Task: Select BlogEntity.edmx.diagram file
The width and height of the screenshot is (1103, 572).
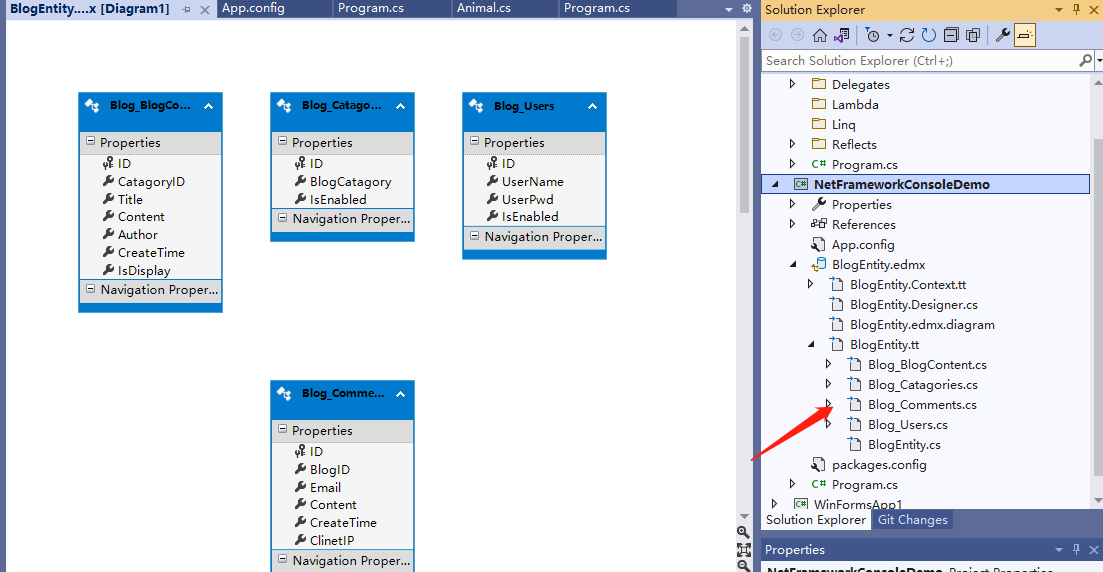Action: [922, 324]
